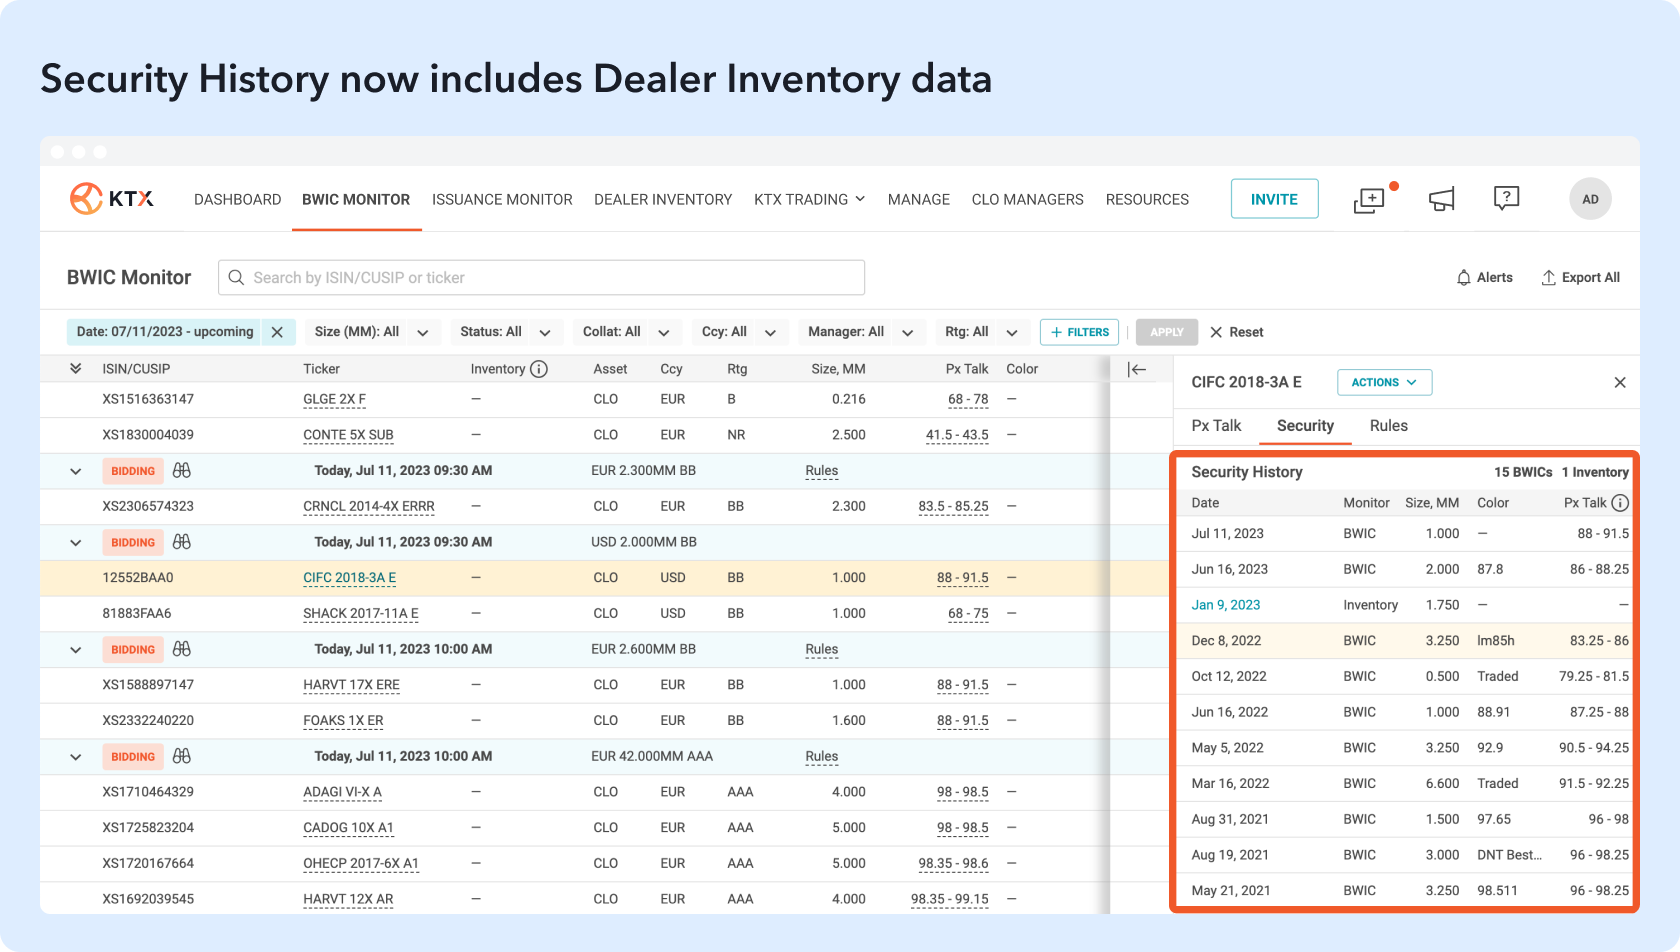Collapse all BWIC groups with double chevron
The width and height of the screenshot is (1680, 952).
tap(75, 369)
